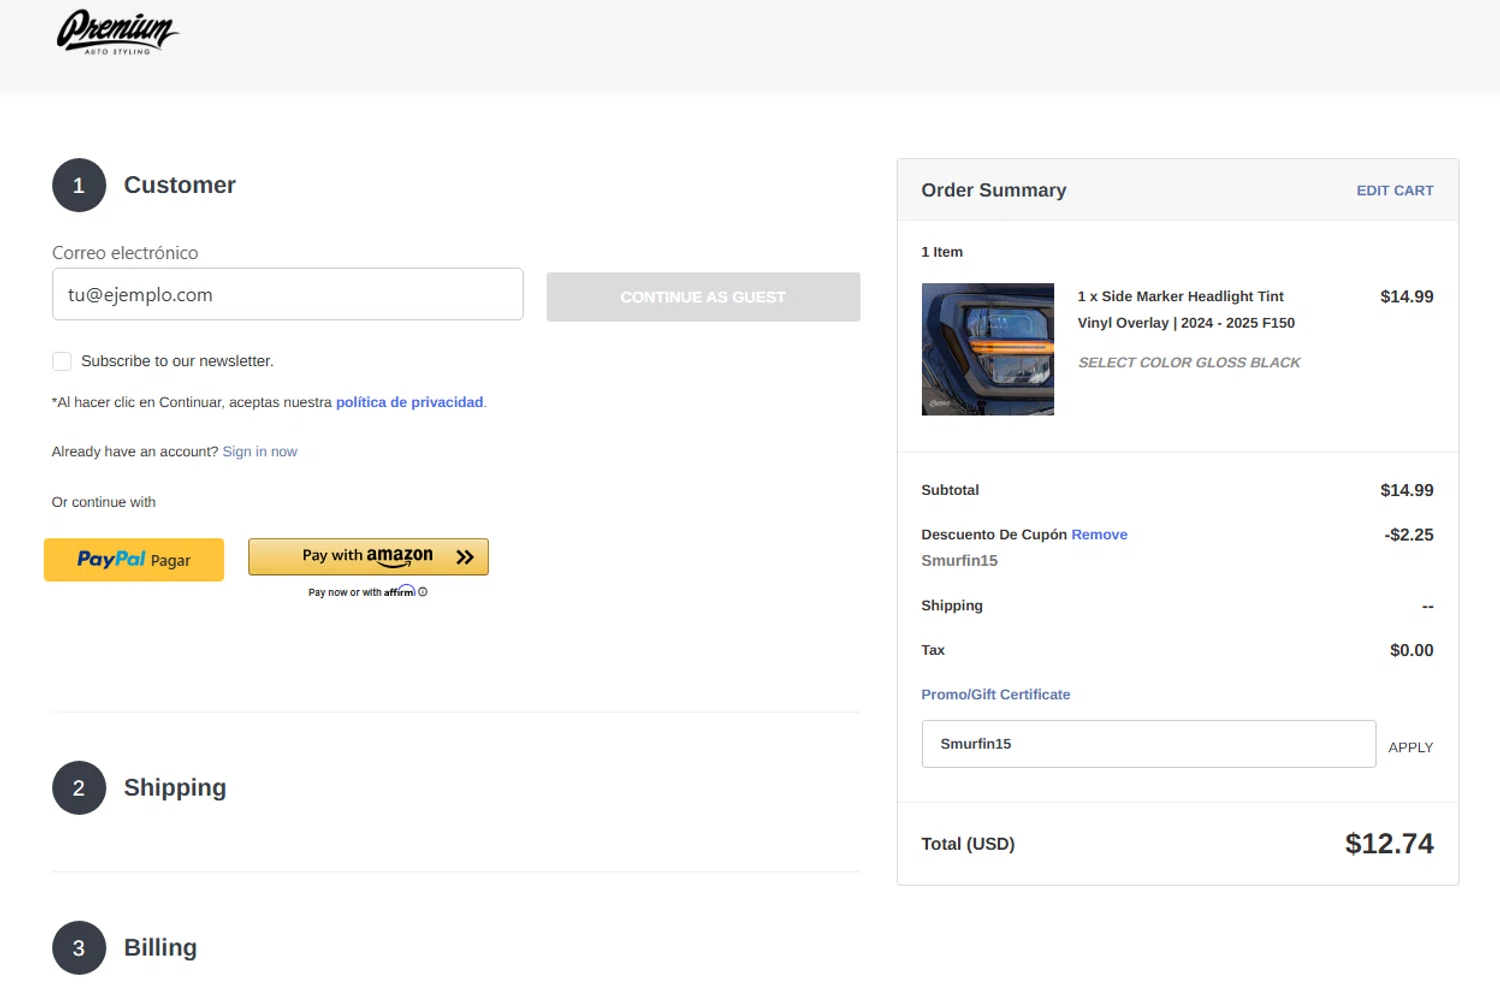Click the Side Marker Headlight Tint product name
The height and width of the screenshot is (996, 1500).
1186,310
